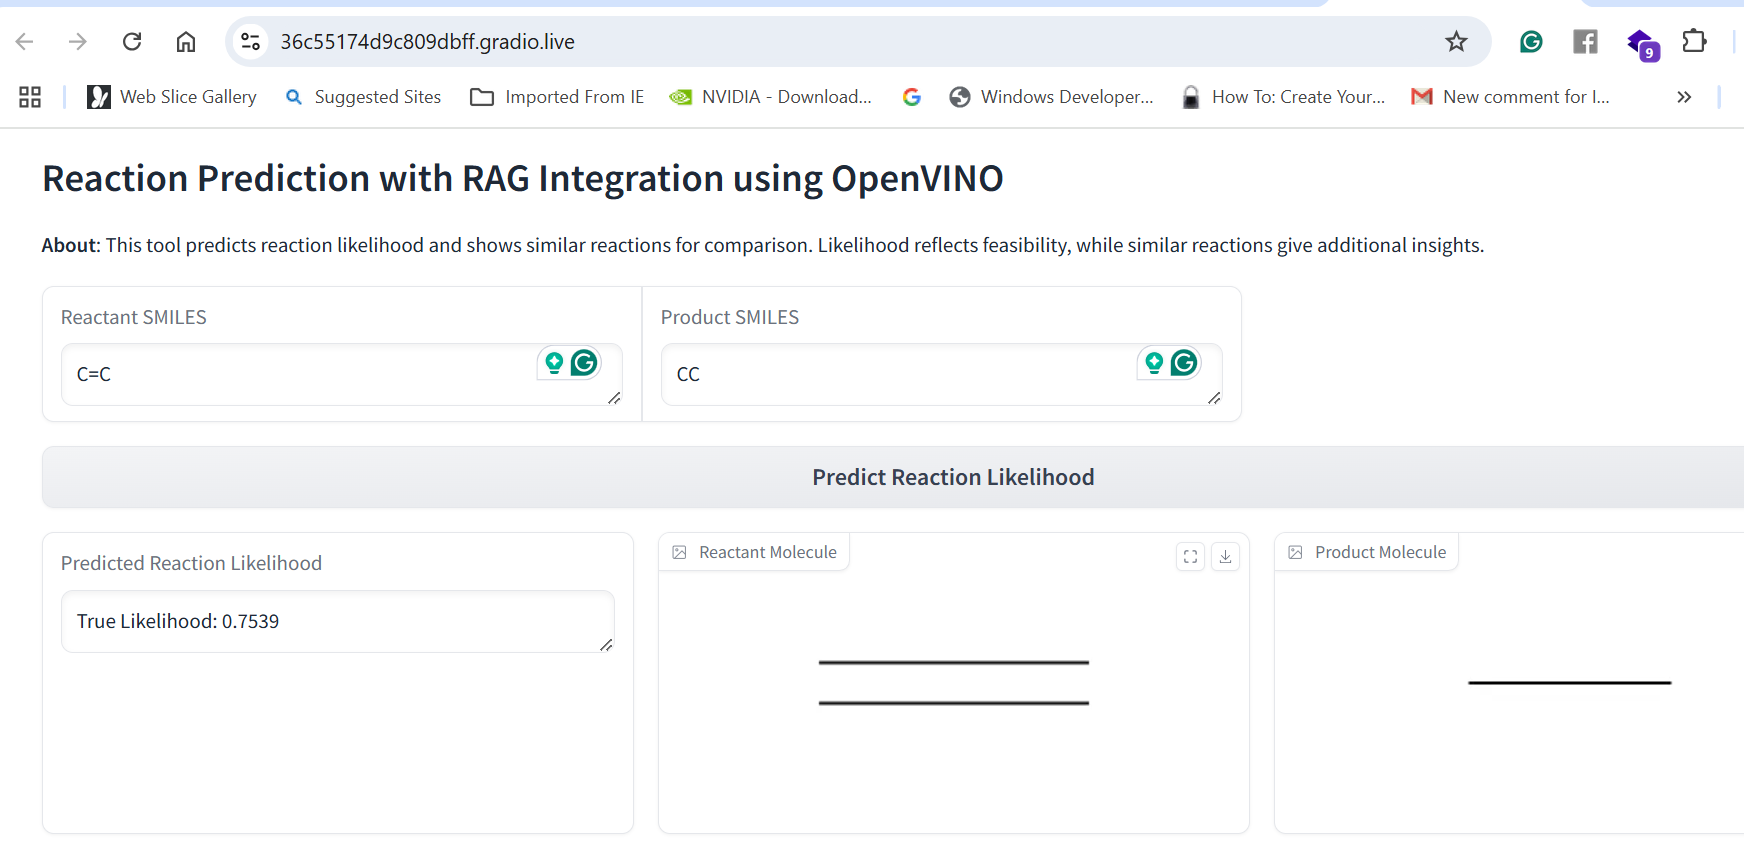The image size is (1744, 868).
Task: Click the address bar URL
Action: pyautogui.click(x=427, y=41)
